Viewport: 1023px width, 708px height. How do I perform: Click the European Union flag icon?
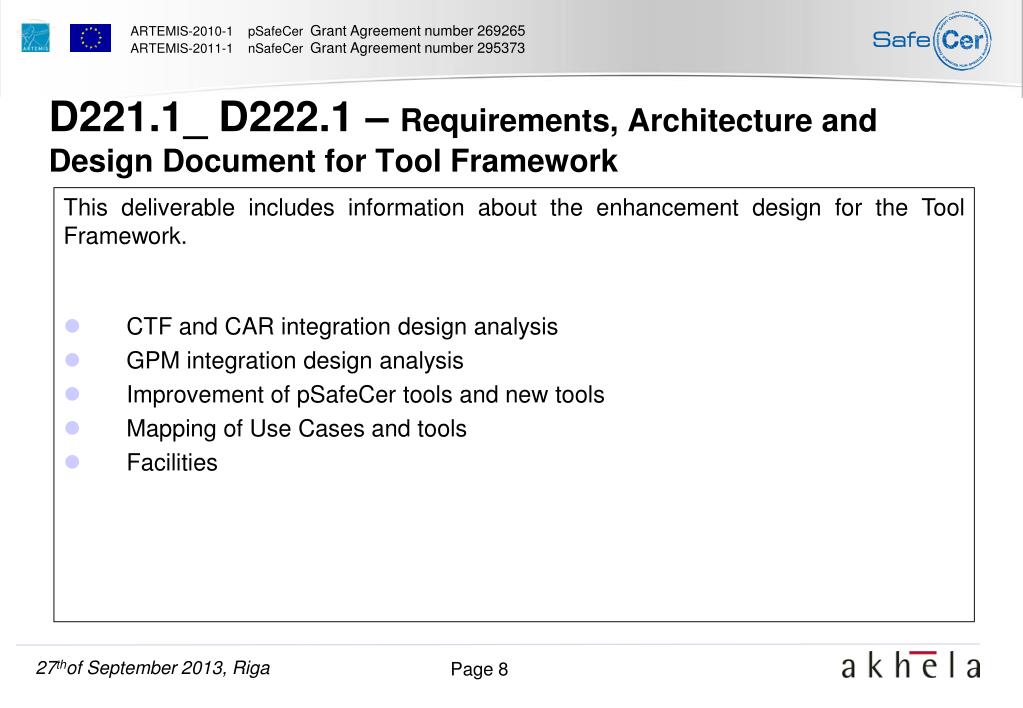coord(90,38)
